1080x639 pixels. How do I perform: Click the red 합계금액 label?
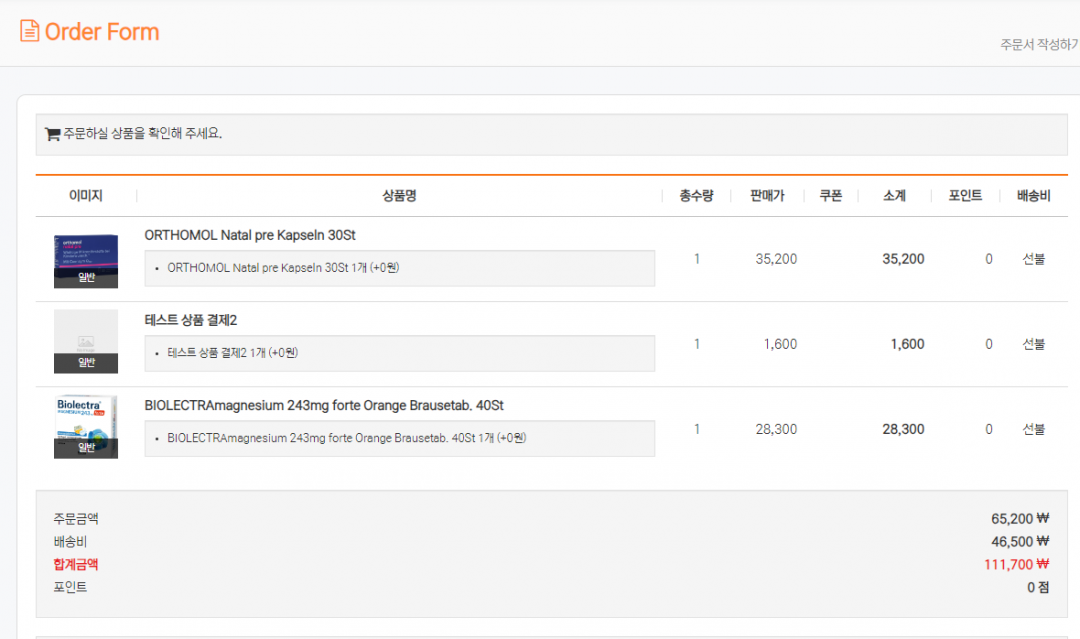click(x=76, y=565)
